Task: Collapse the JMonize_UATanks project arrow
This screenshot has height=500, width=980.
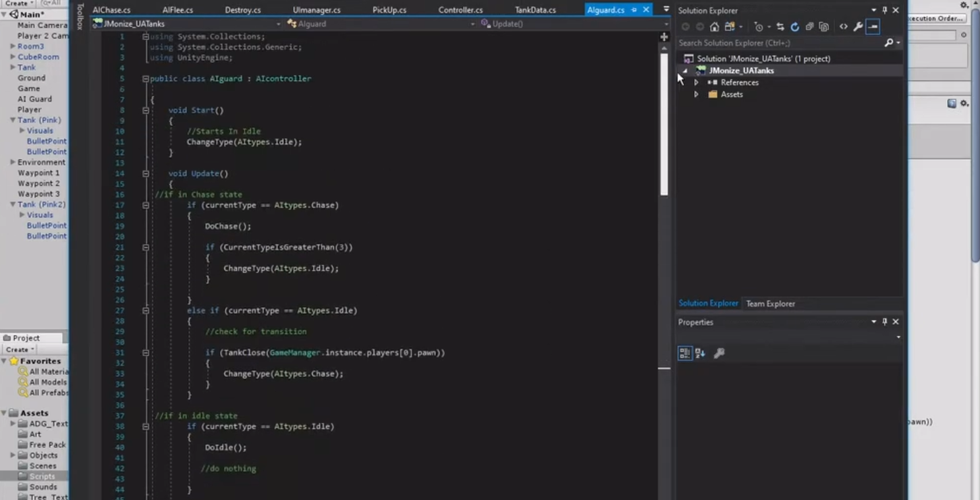Action: pyautogui.click(x=685, y=71)
